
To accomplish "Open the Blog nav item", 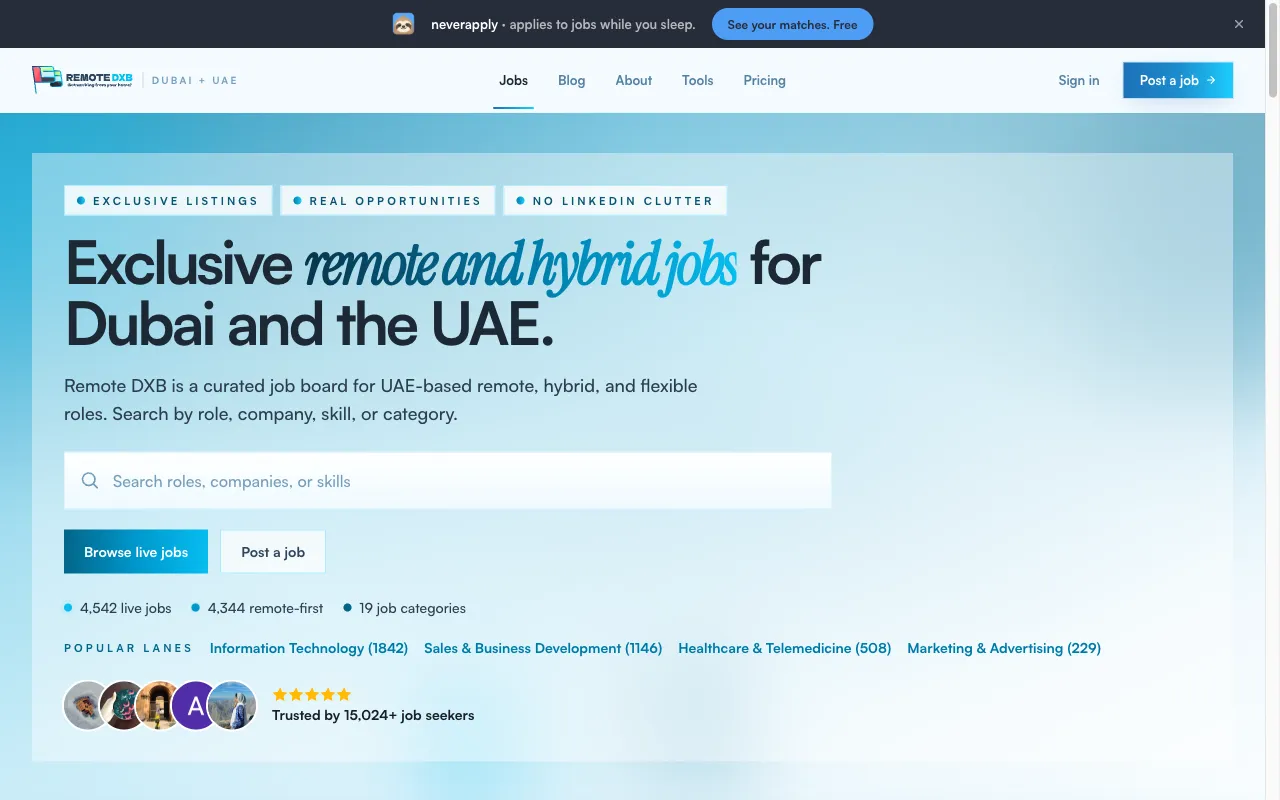I will pyautogui.click(x=571, y=80).
